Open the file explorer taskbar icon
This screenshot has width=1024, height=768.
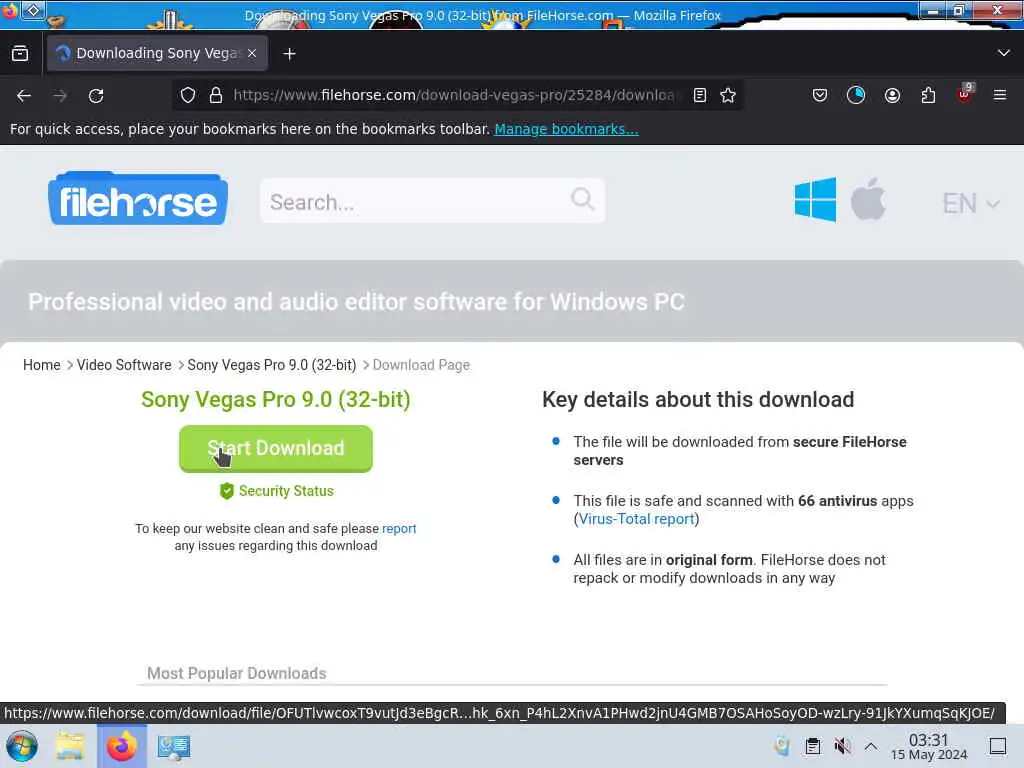(69, 746)
